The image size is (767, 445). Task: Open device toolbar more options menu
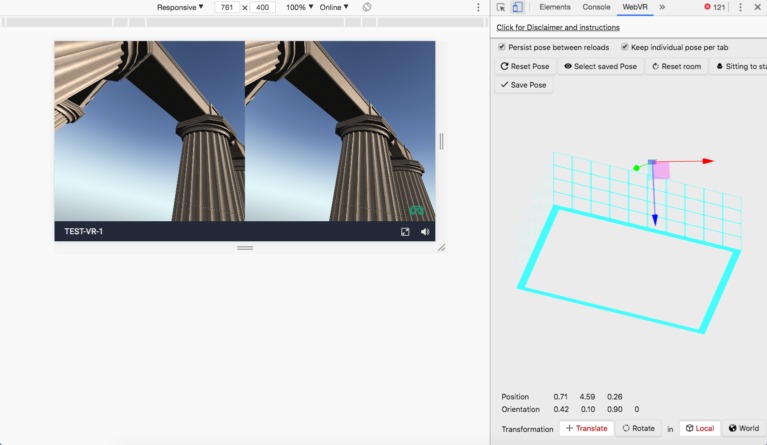coord(478,7)
